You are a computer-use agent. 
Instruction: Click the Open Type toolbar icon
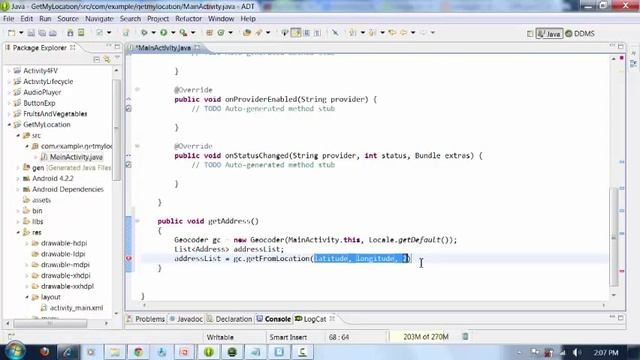tap(247, 33)
